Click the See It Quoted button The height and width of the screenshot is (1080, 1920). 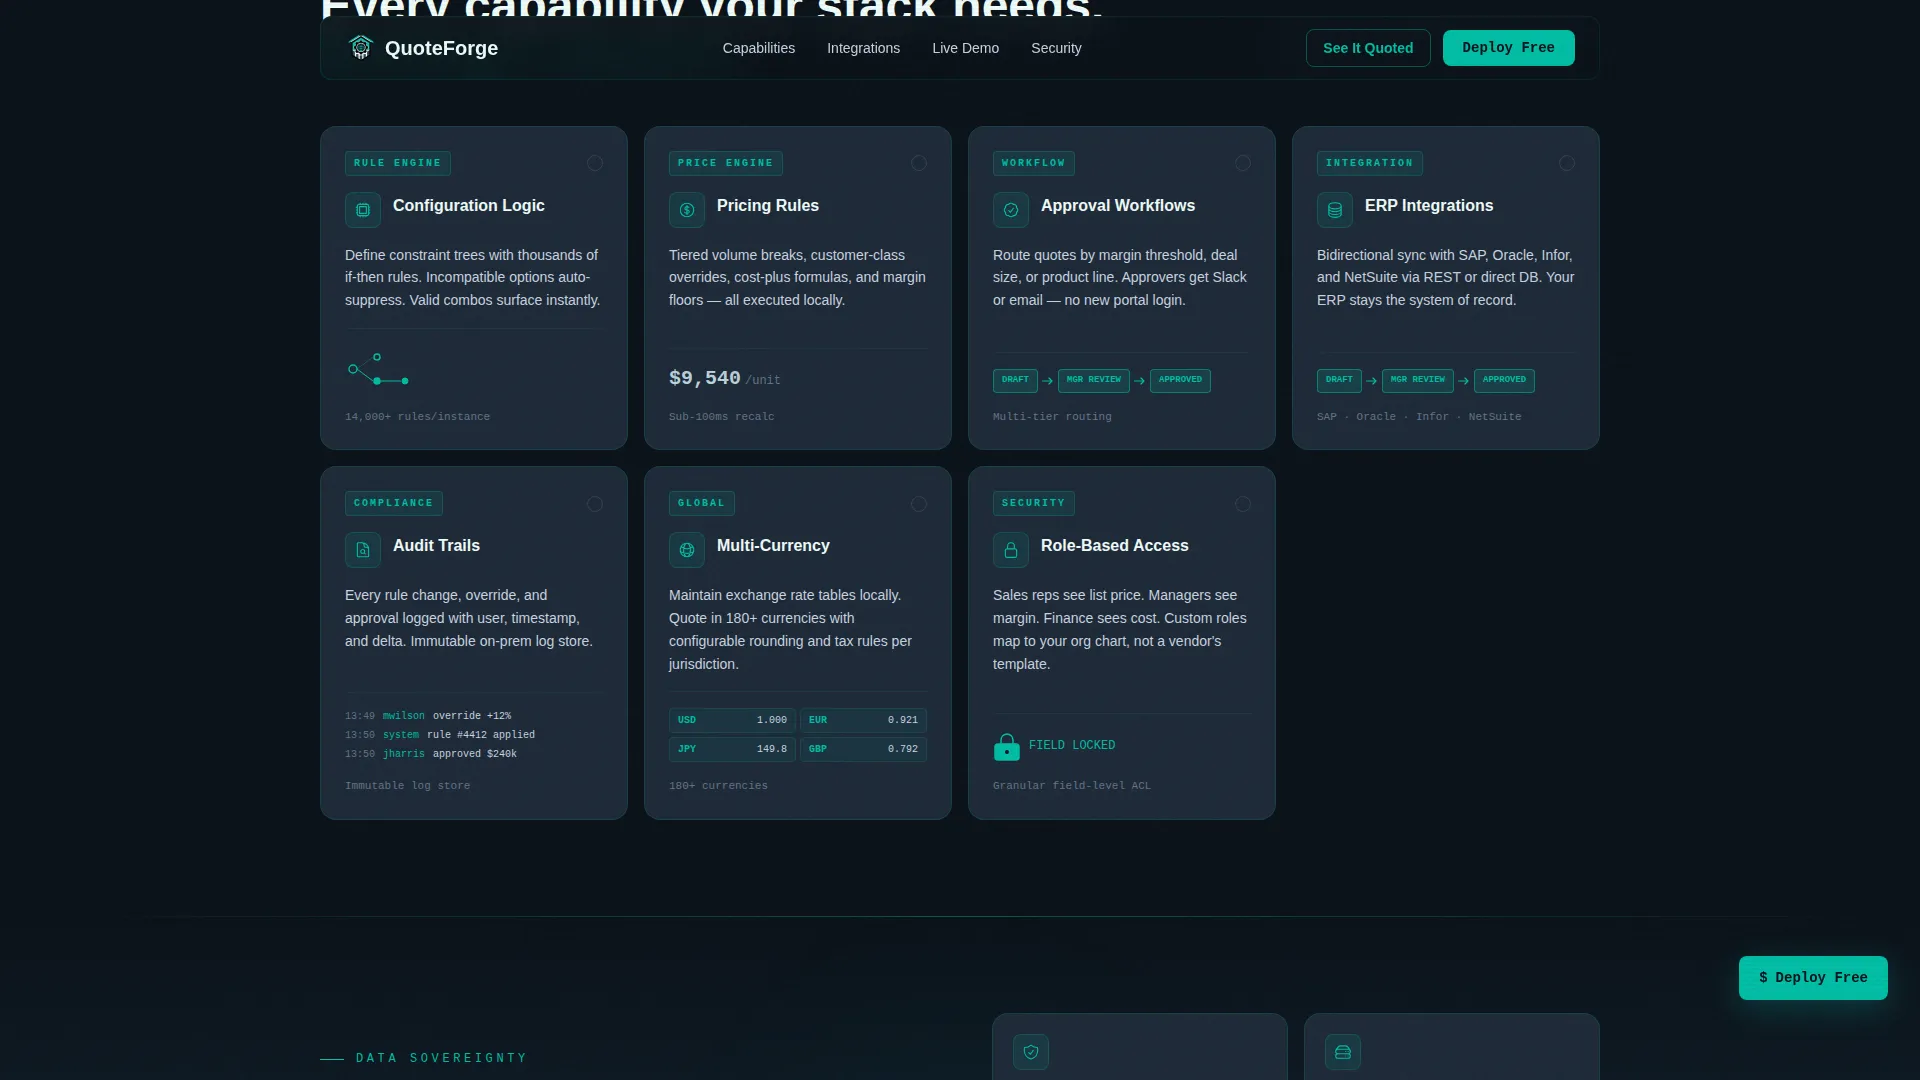[1368, 48]
